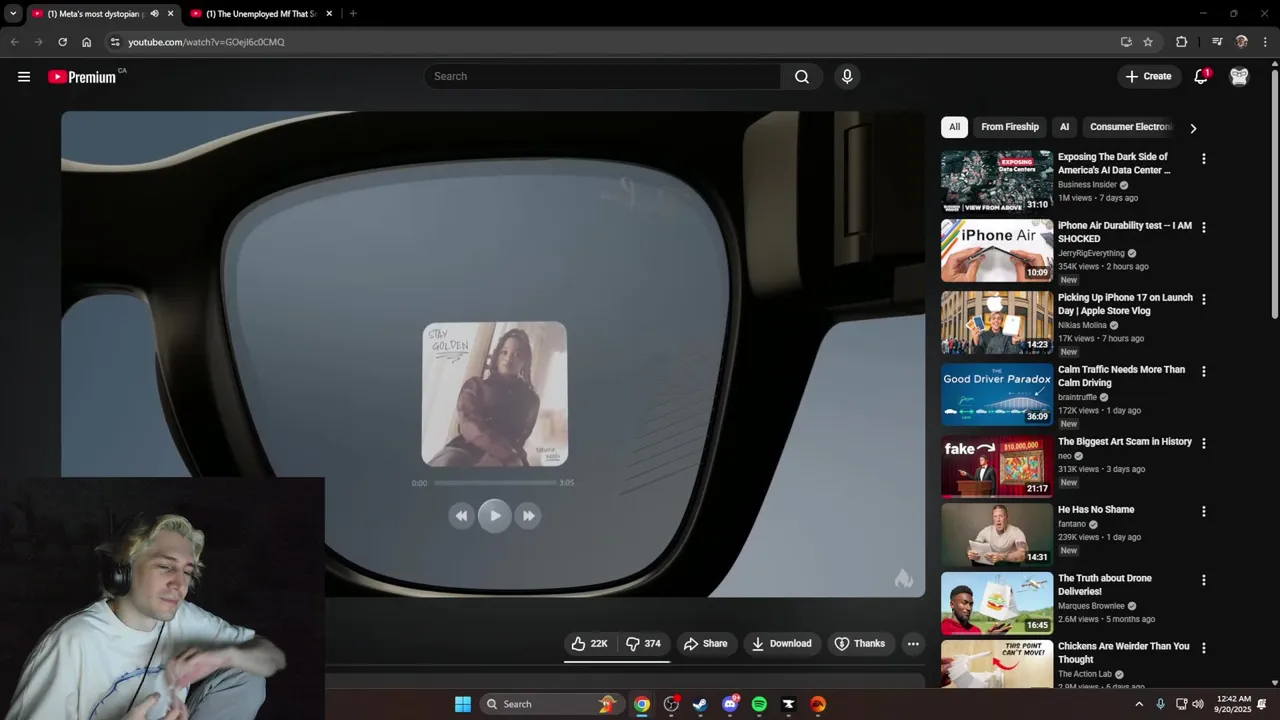Open Discord from the taskbar
This screenshot has width=1280, height=720.
730,704
